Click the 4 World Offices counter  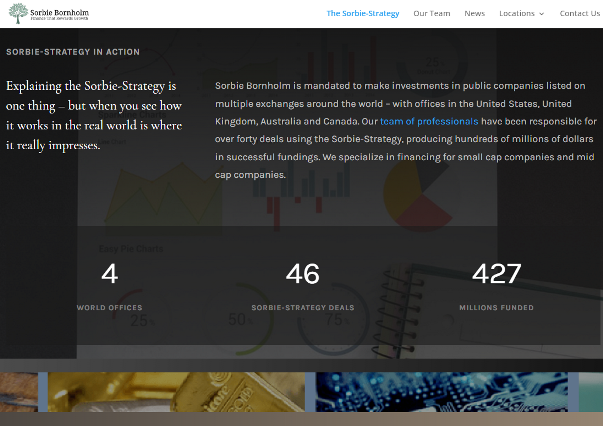(110, 274)
